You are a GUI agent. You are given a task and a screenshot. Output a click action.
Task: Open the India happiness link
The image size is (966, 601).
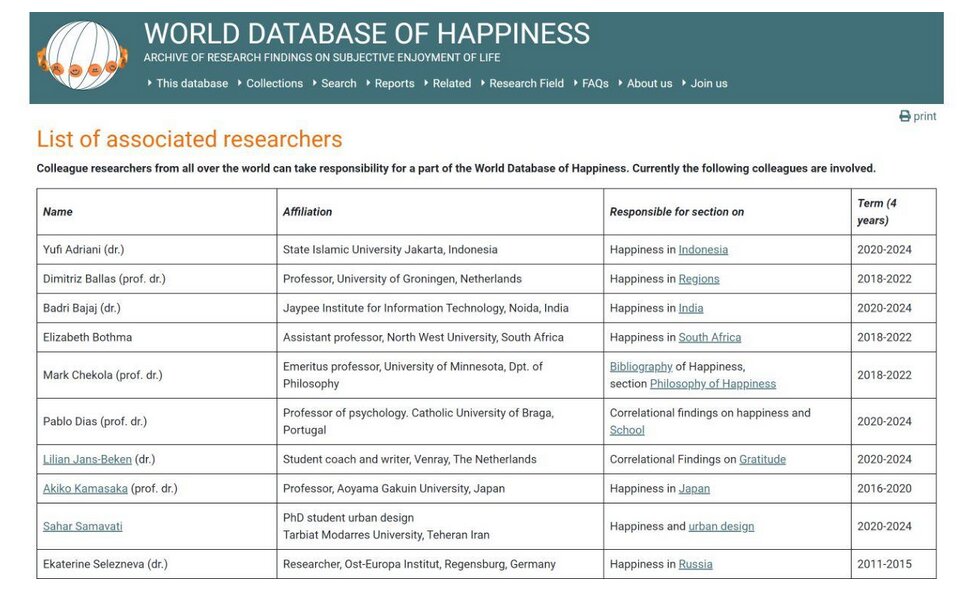691,308
